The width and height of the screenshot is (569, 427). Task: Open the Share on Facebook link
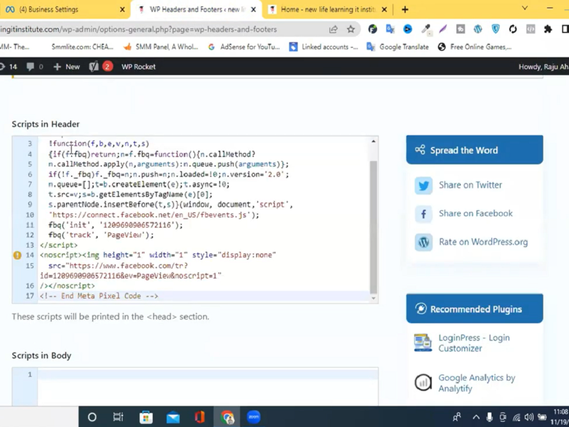(475, 214)
